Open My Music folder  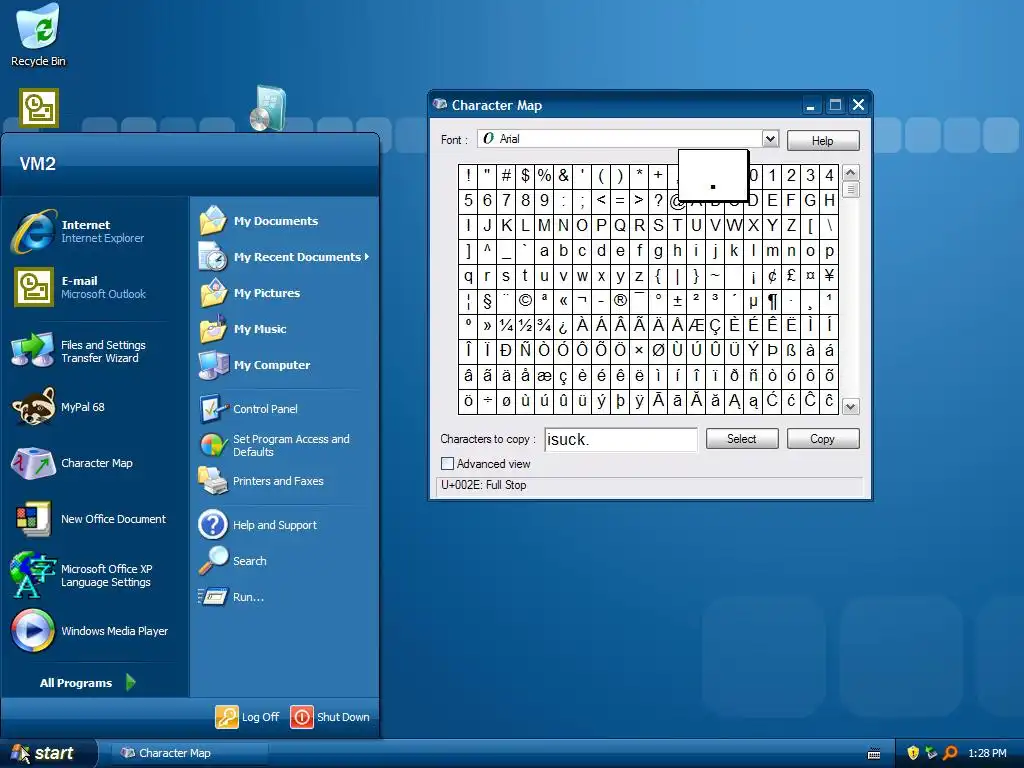pyautogui.click(x=285, y=328)
